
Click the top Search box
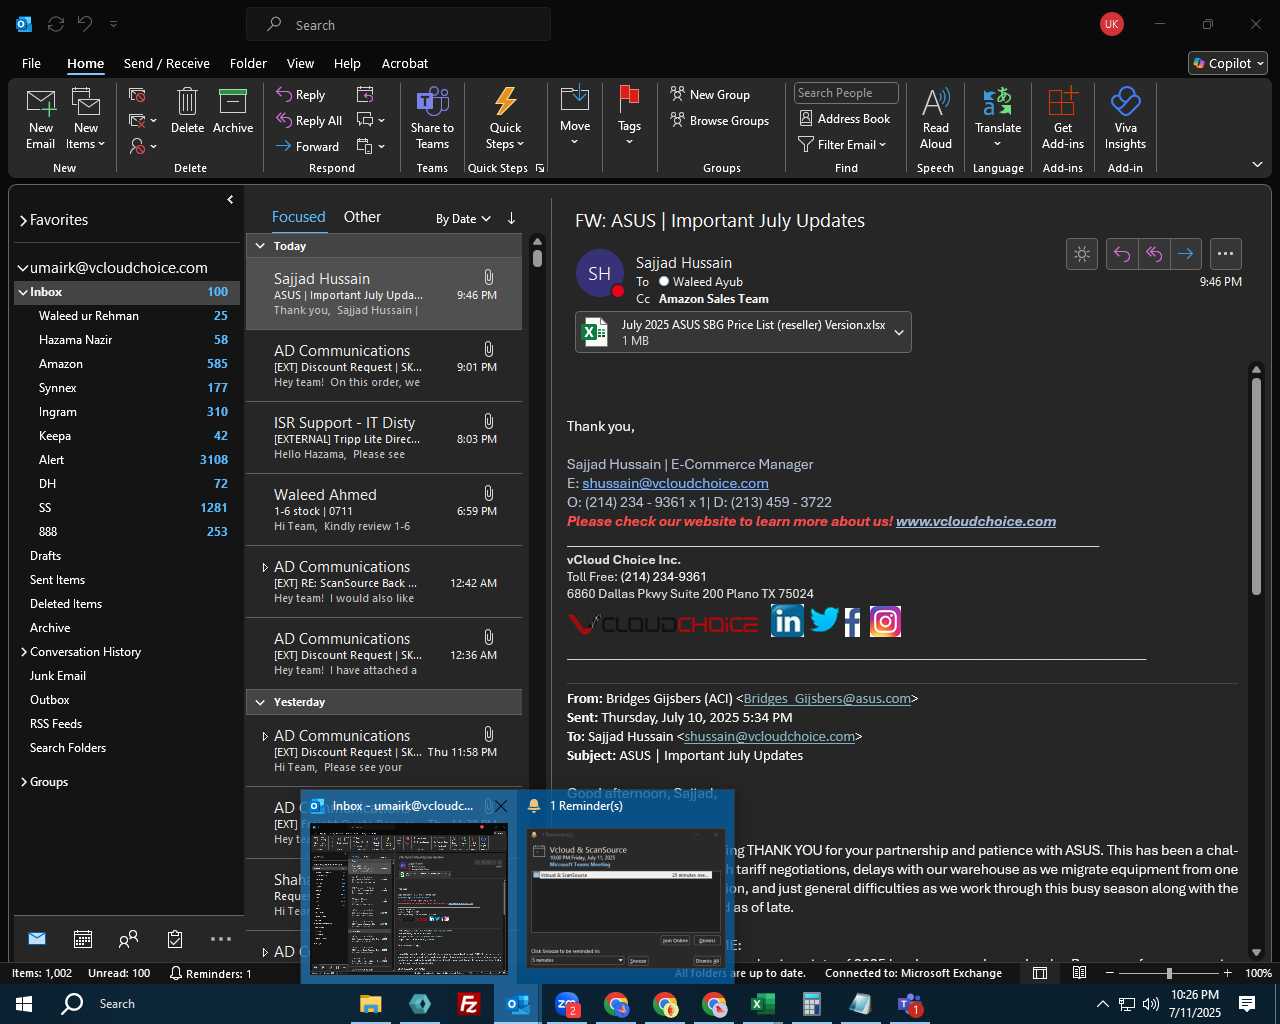click(398, 25)
